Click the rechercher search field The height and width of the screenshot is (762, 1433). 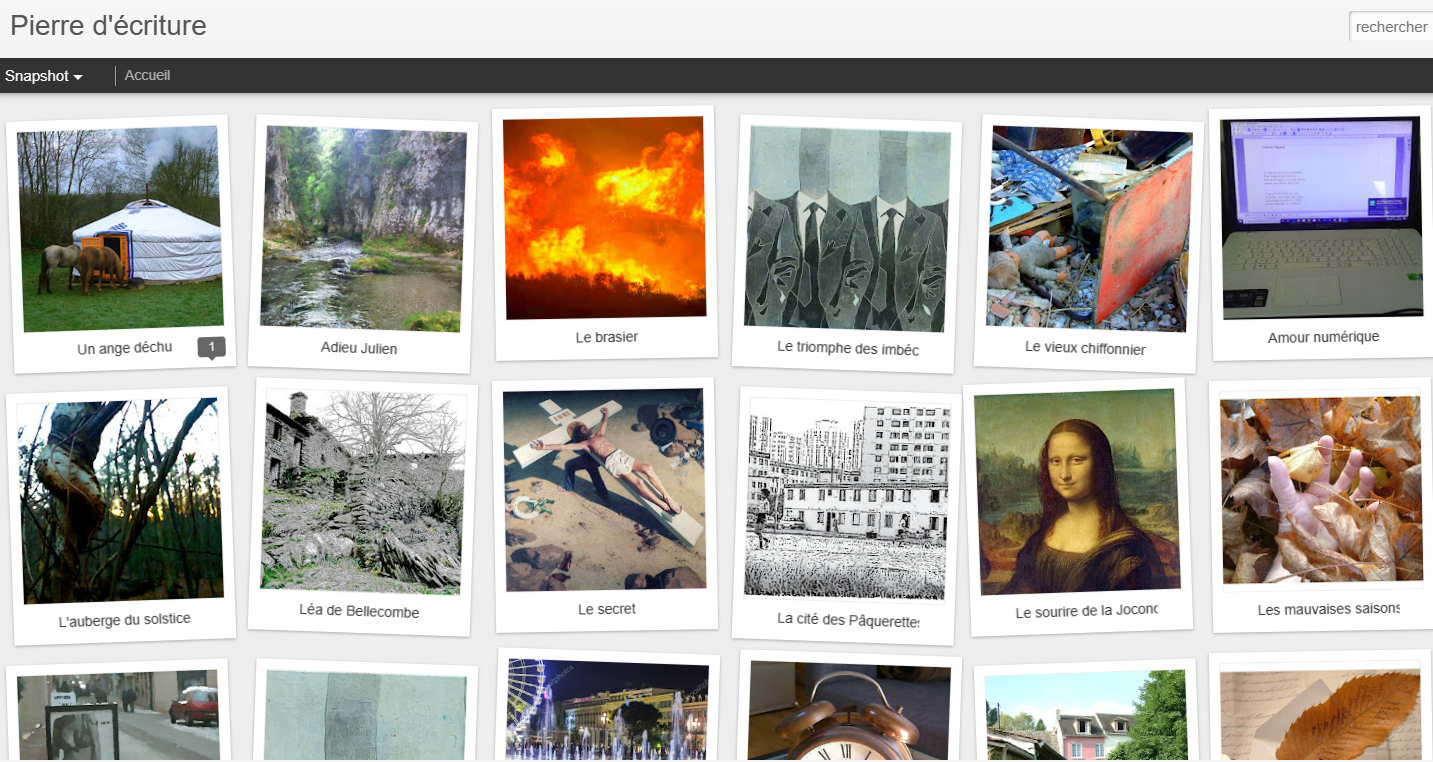[1390, 27]
